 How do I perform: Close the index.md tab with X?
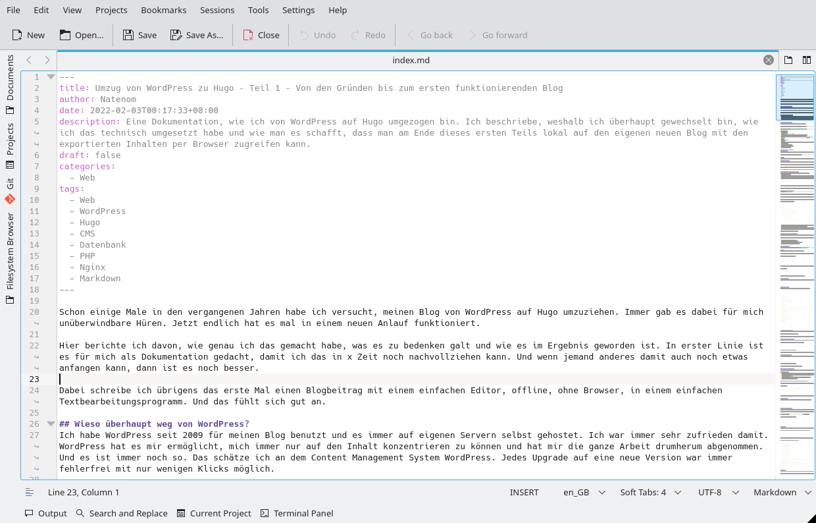[768, 60]
